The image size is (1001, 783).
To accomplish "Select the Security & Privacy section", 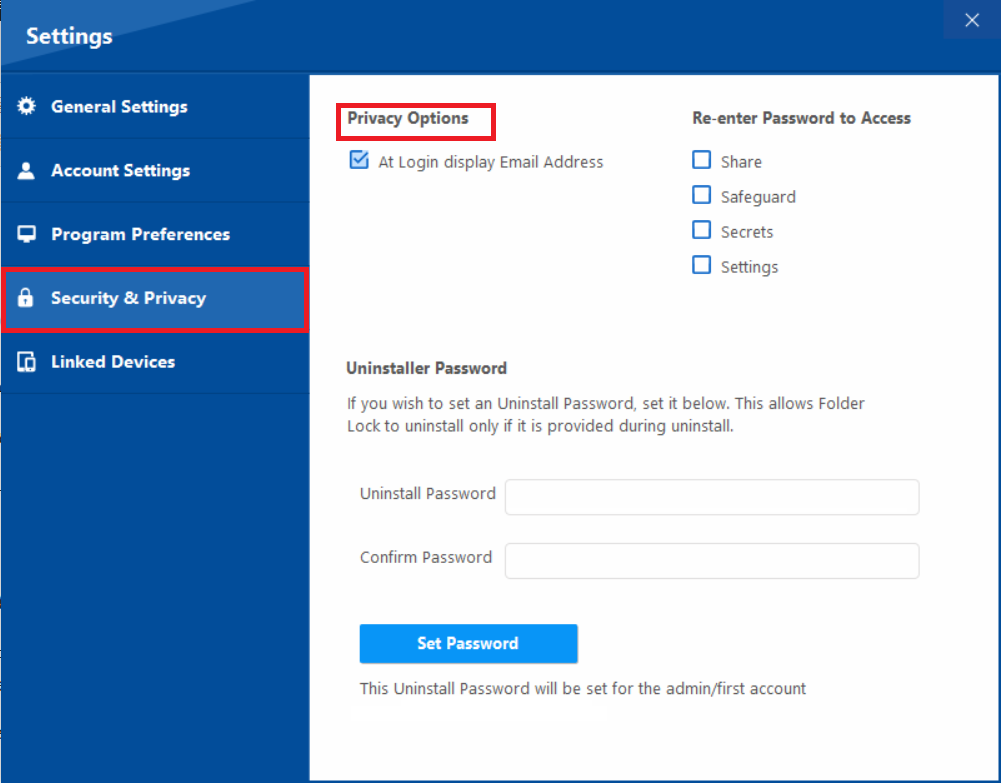I will click(128, 298).
